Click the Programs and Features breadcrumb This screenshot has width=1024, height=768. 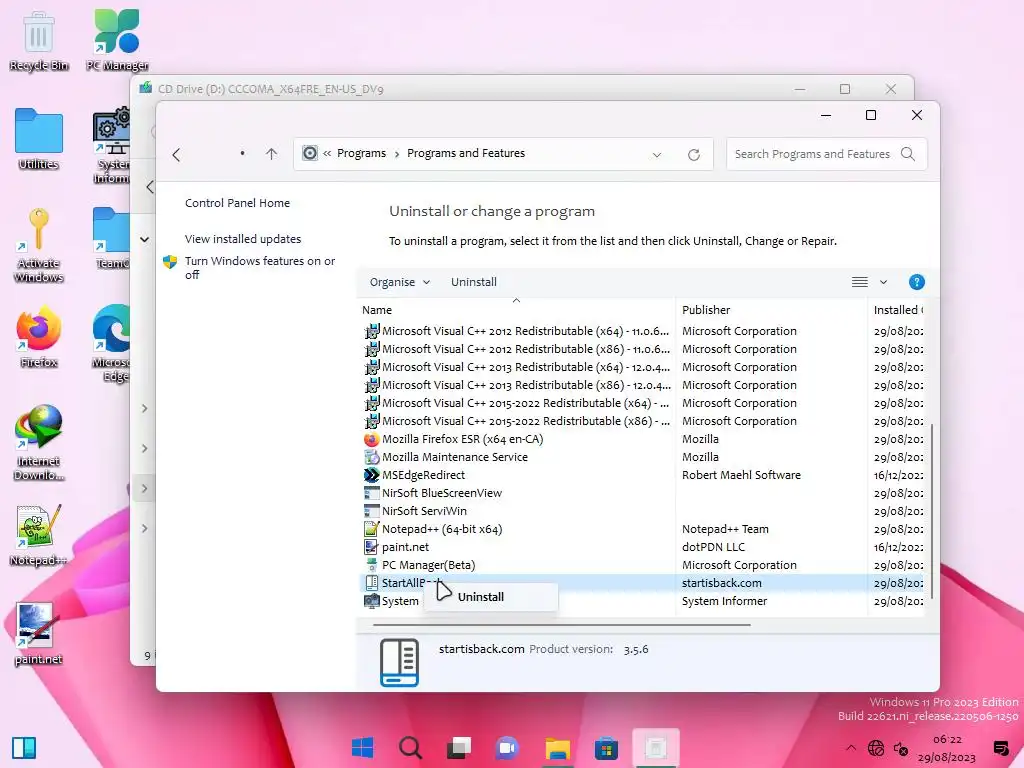point(466,153)
